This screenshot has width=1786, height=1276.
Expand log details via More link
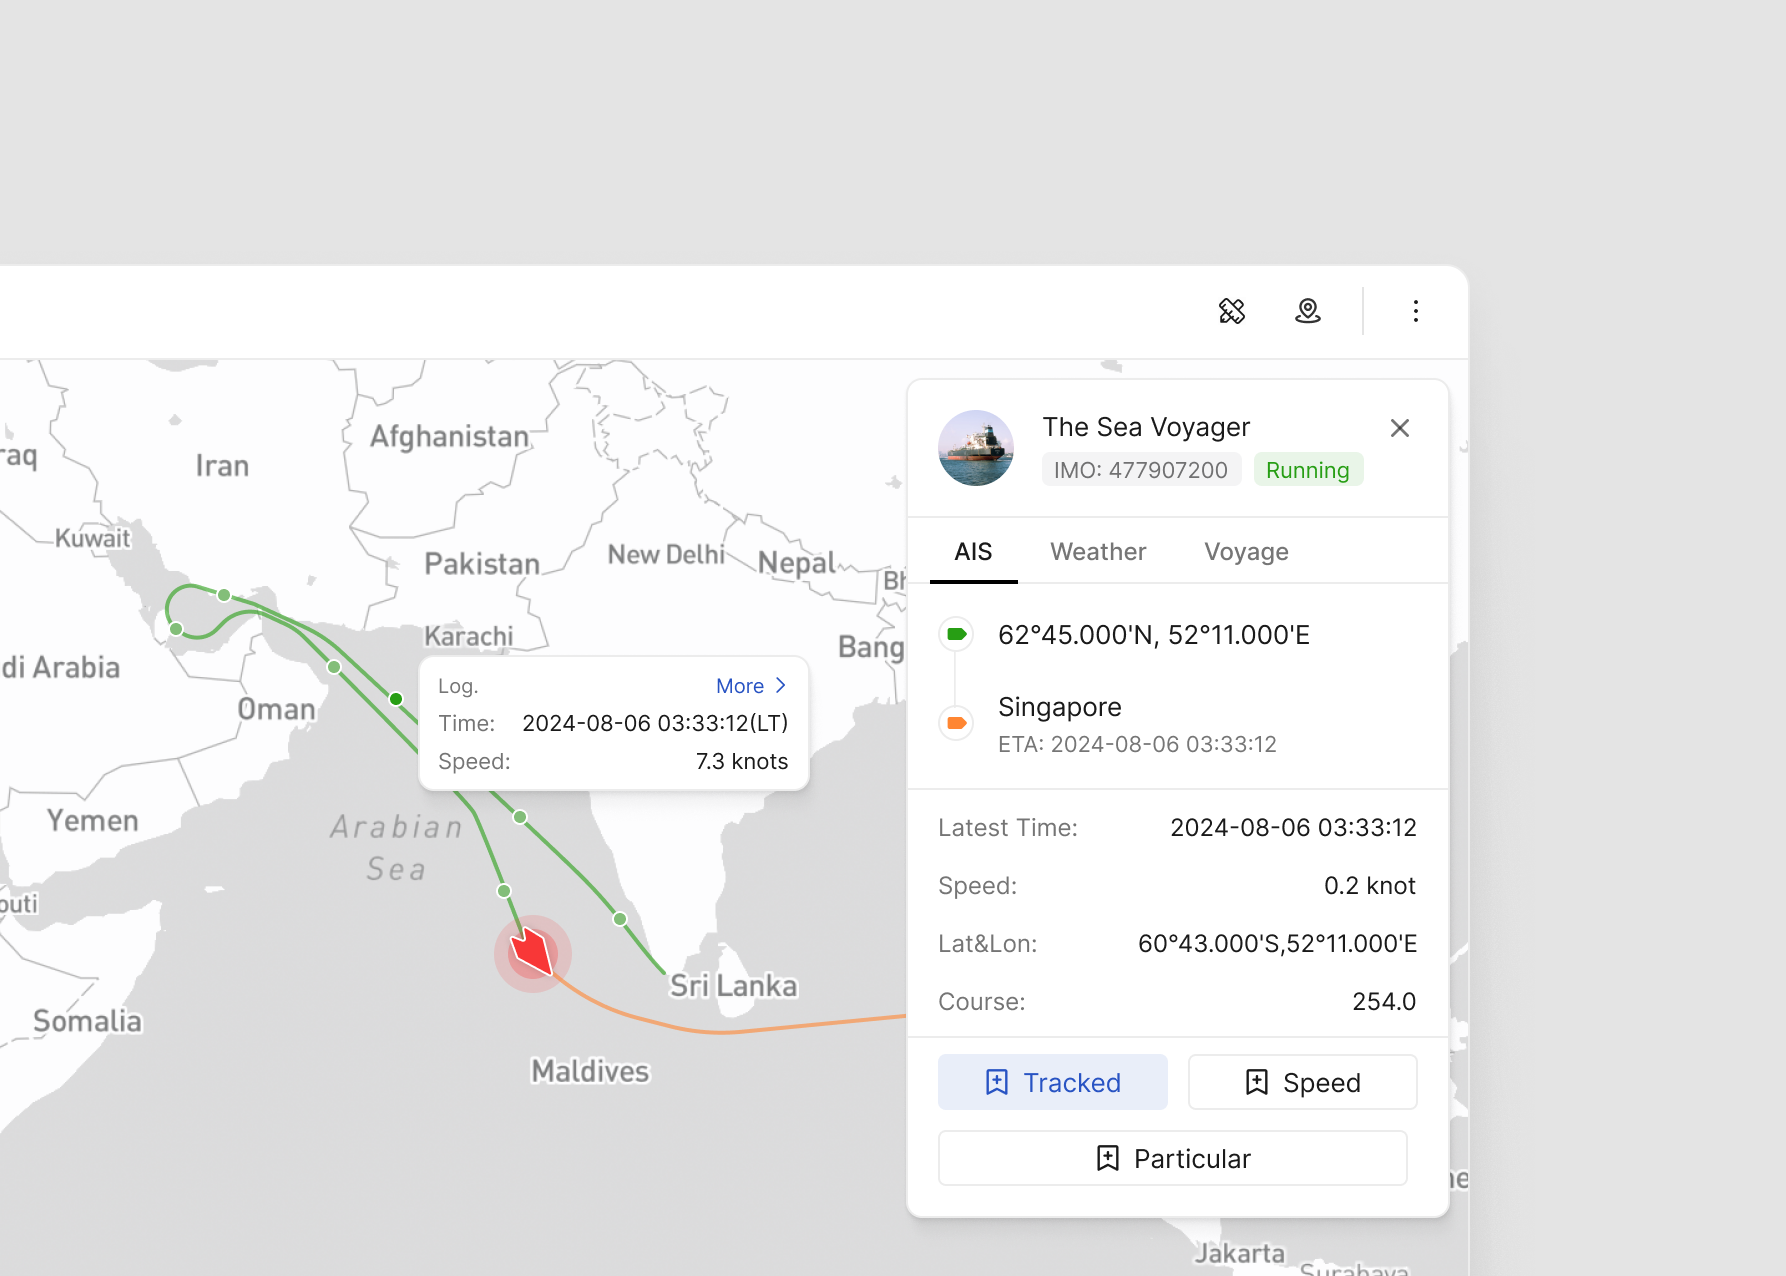[751, 686]
